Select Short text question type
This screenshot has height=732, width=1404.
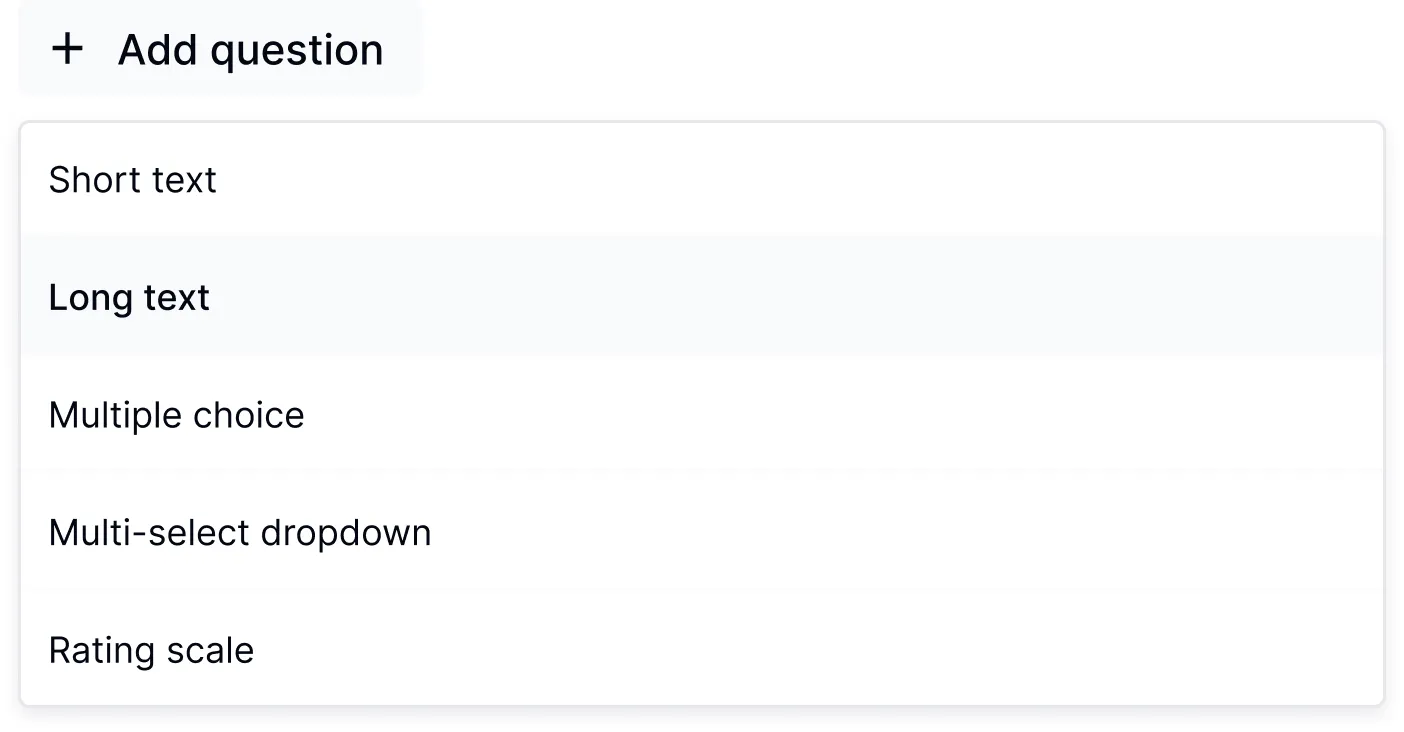coord(133,180)
